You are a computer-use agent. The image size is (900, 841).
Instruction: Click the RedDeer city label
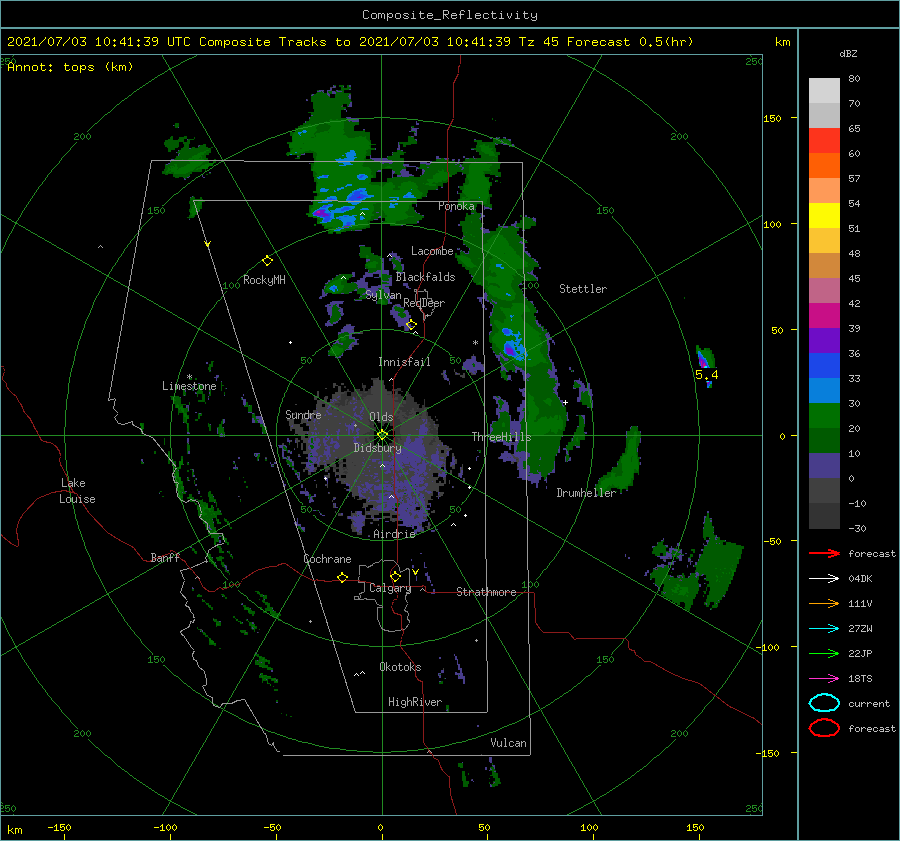click(424, 303)
